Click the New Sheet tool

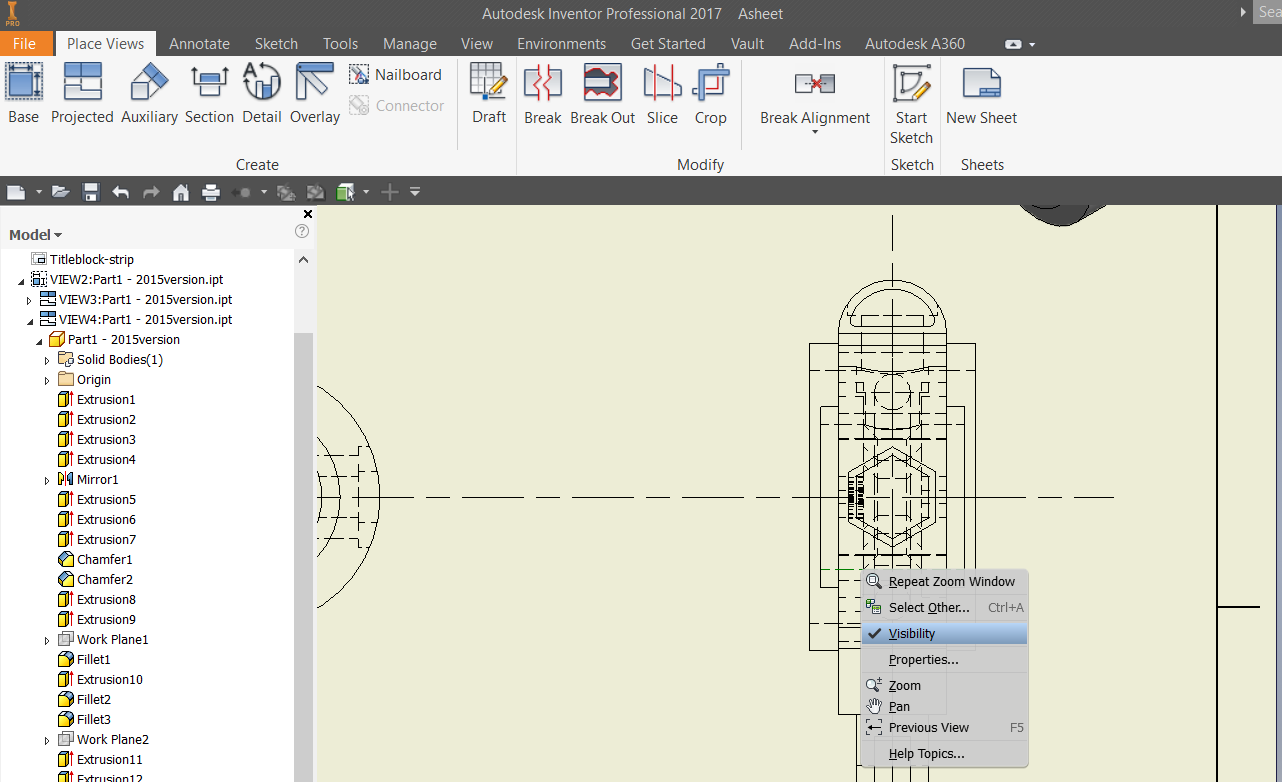click(981, 94)
